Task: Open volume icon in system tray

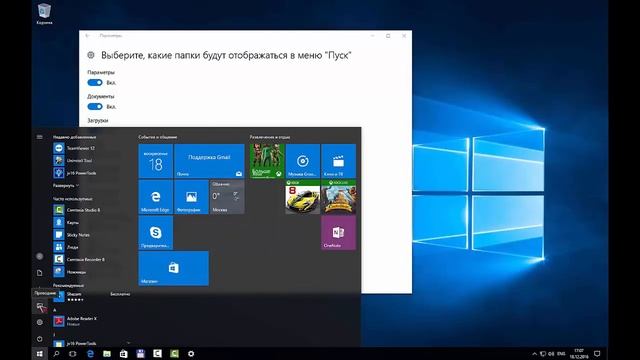Action: [x=551, y=354]
